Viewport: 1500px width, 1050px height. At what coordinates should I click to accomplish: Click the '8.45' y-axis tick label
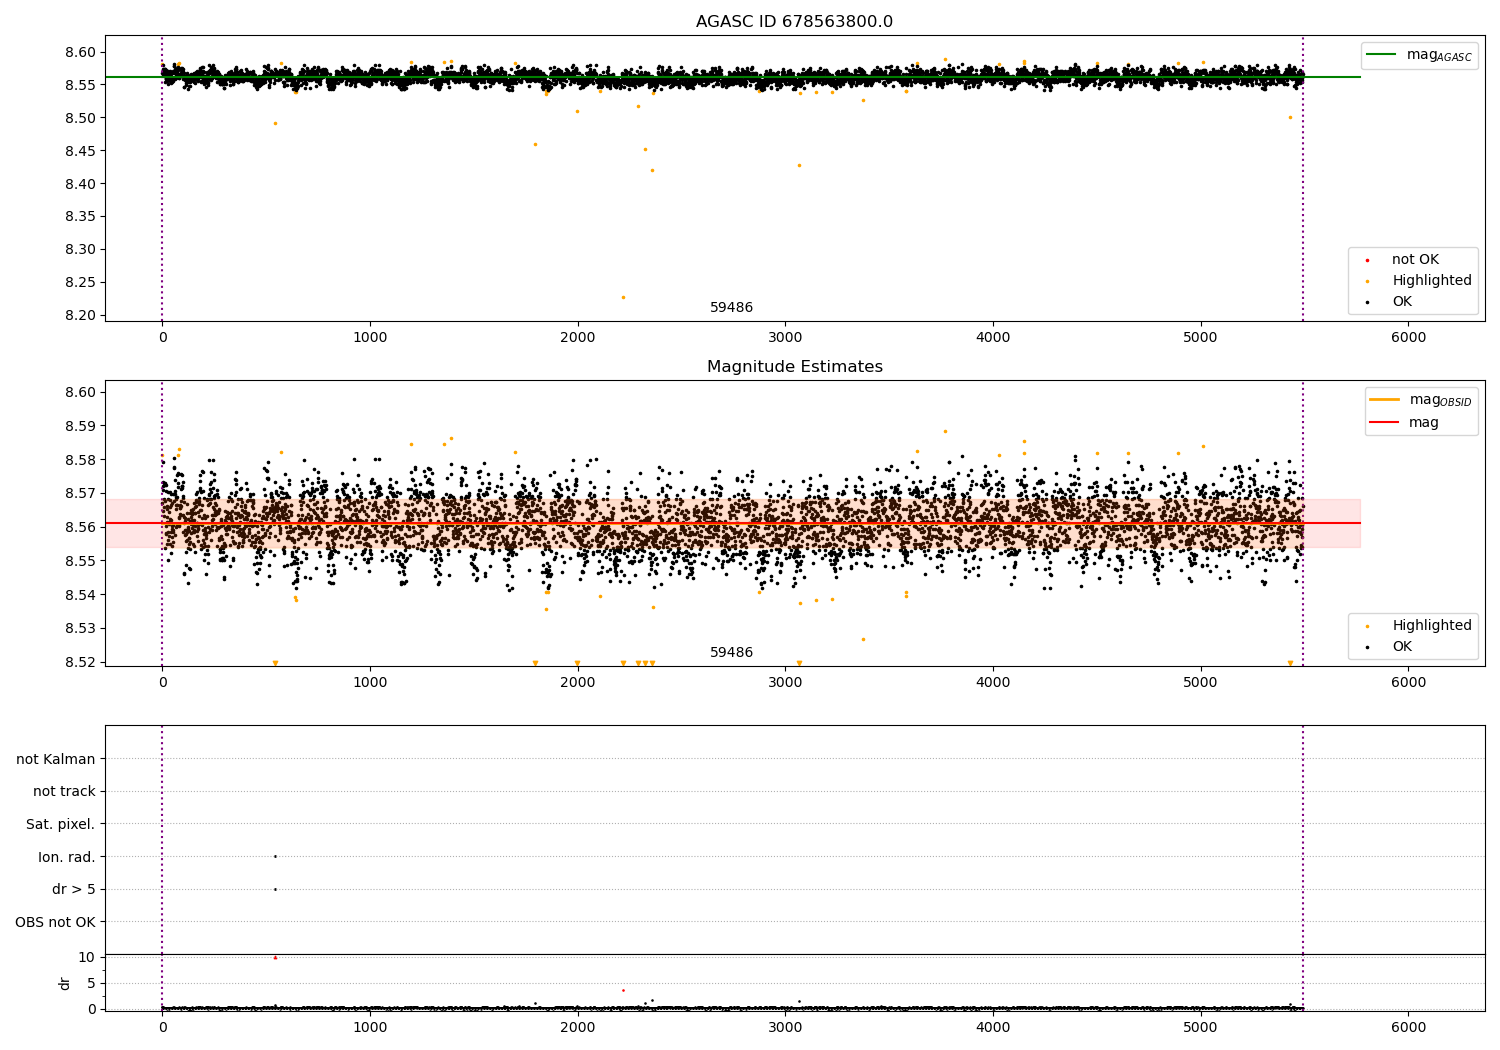(81, 152)
